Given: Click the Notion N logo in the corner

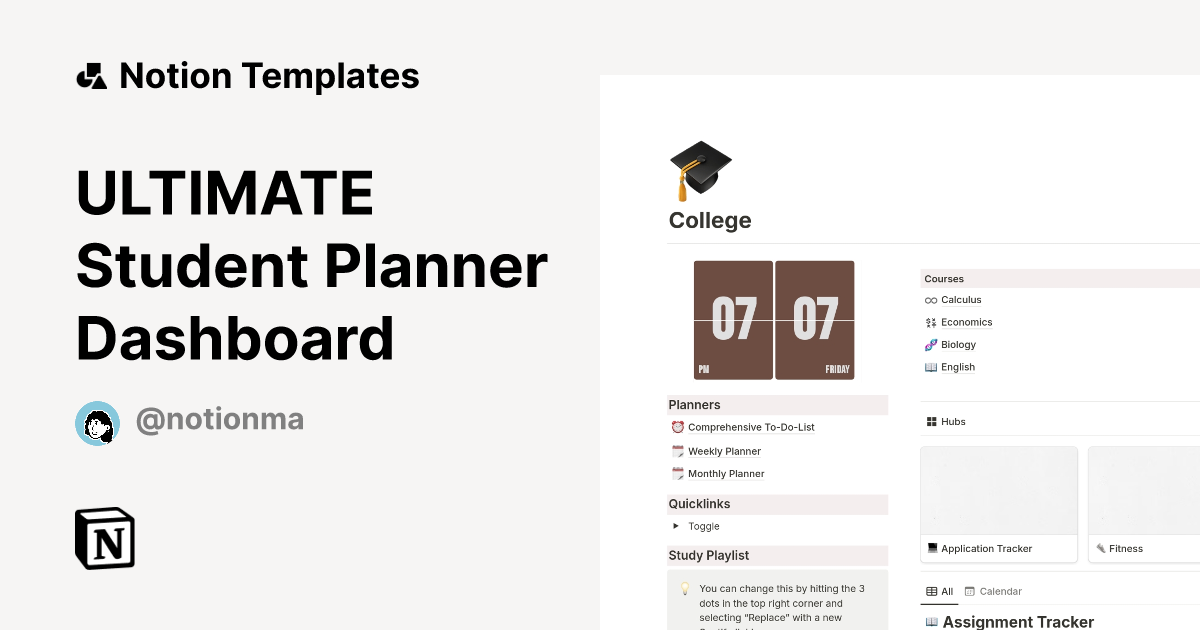Looking at the screenshot, I should click(x=104, y=538).
